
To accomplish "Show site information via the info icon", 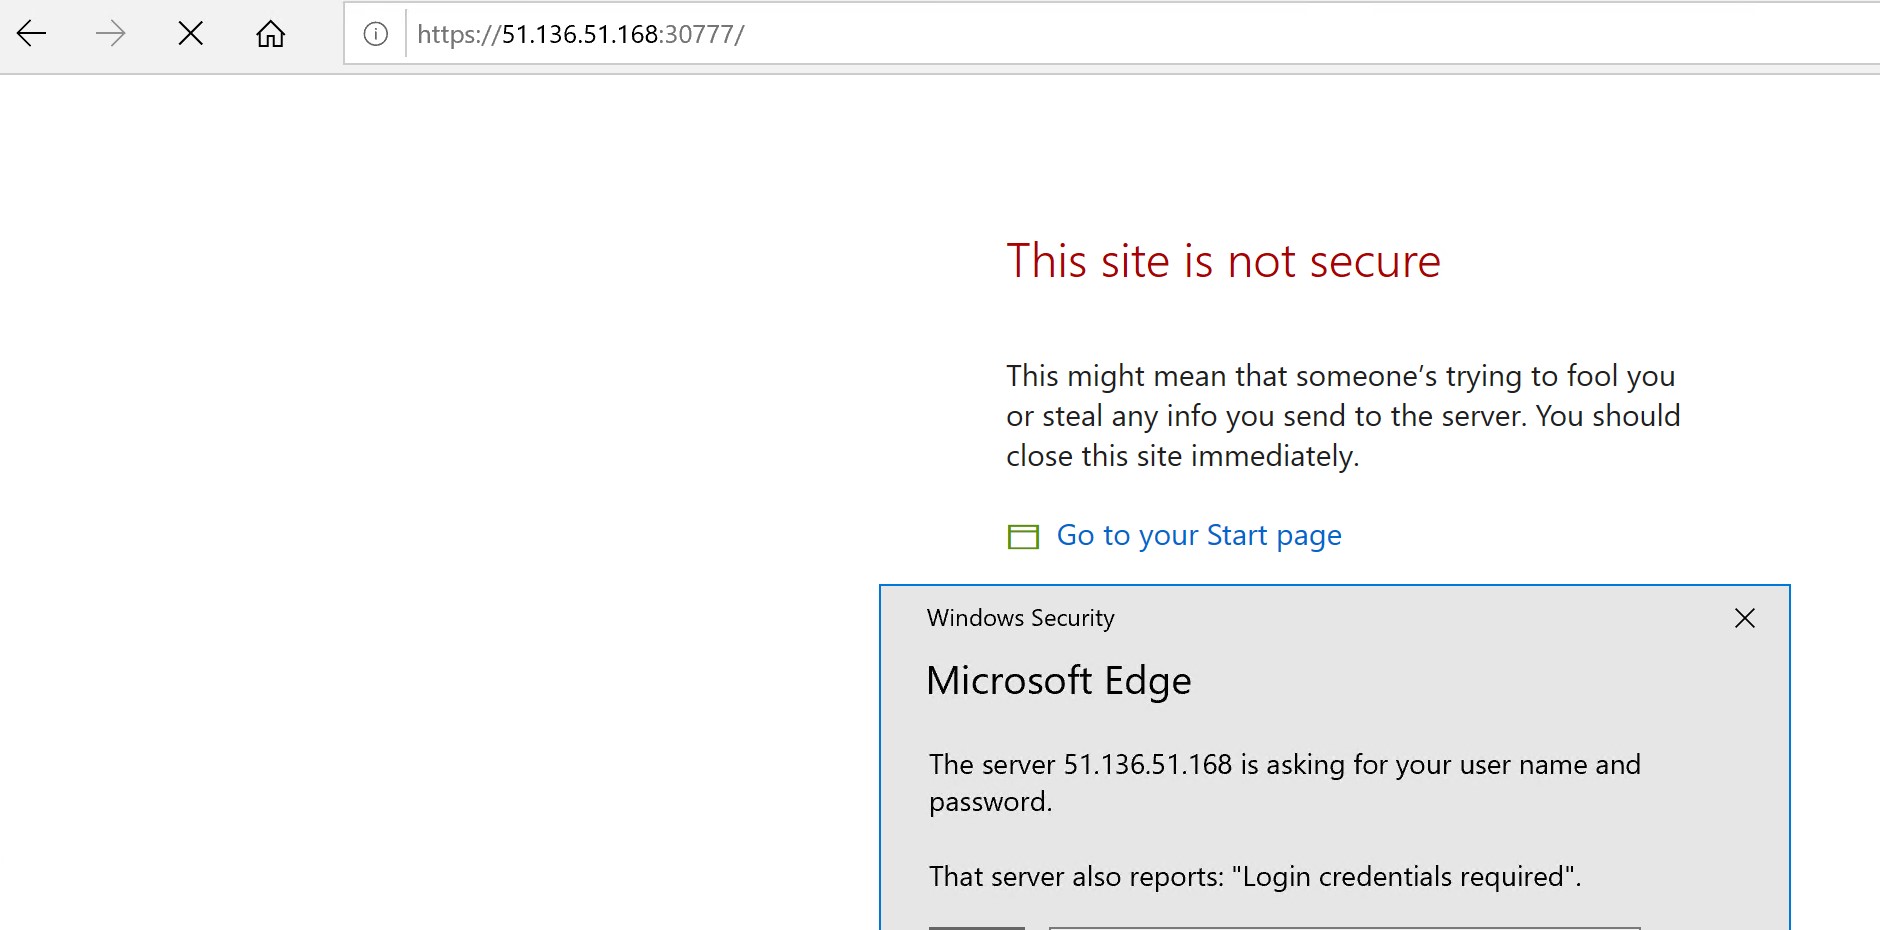I will 375,35.
